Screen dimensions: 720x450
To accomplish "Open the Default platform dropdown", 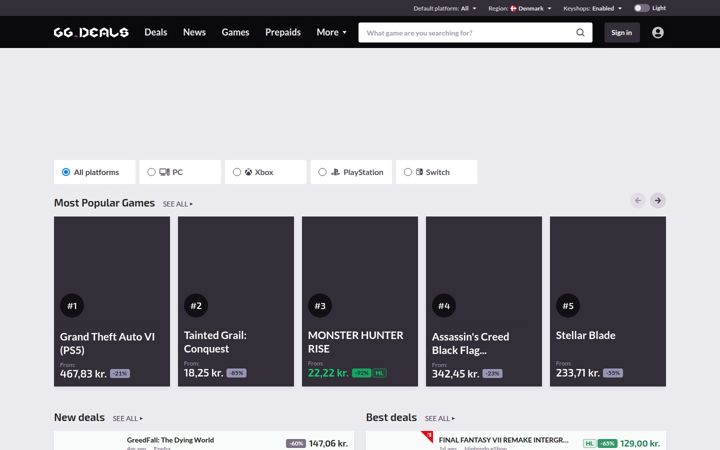I will coord(445,8).
